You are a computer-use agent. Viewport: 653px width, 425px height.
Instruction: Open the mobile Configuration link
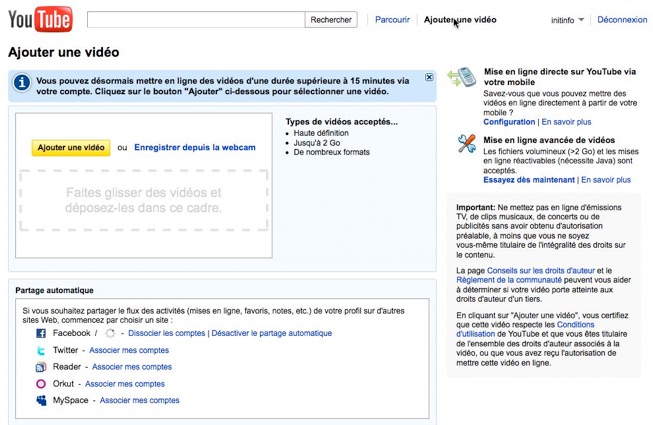click(x=509, y=122)
